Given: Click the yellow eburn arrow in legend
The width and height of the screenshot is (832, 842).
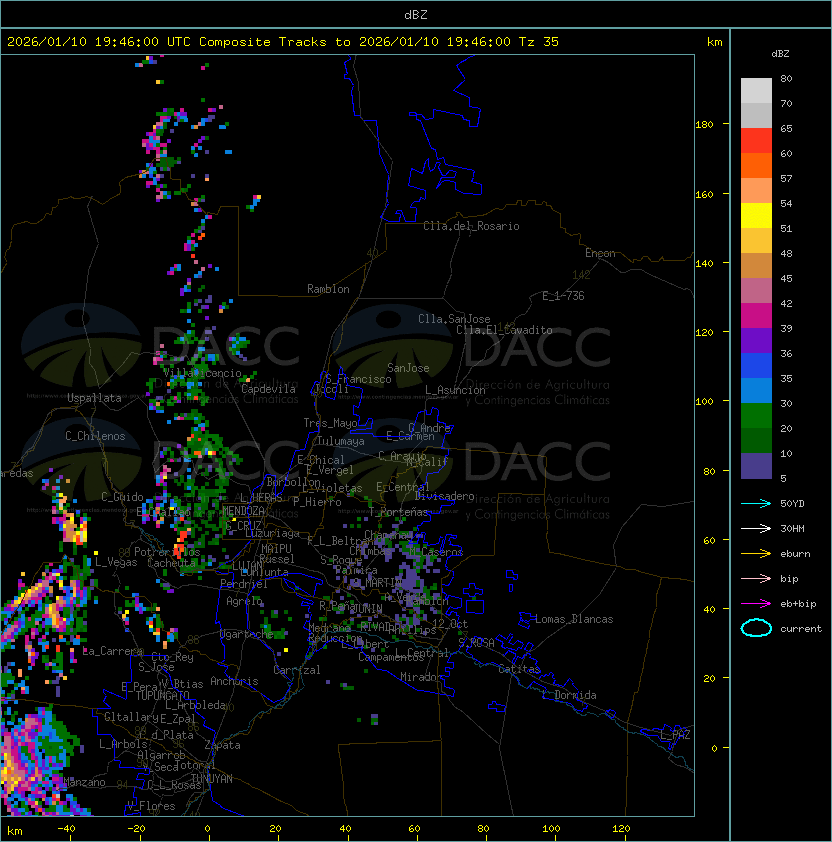Looking at the screenshot, I should pyautogui.click(x=756, y=554).
